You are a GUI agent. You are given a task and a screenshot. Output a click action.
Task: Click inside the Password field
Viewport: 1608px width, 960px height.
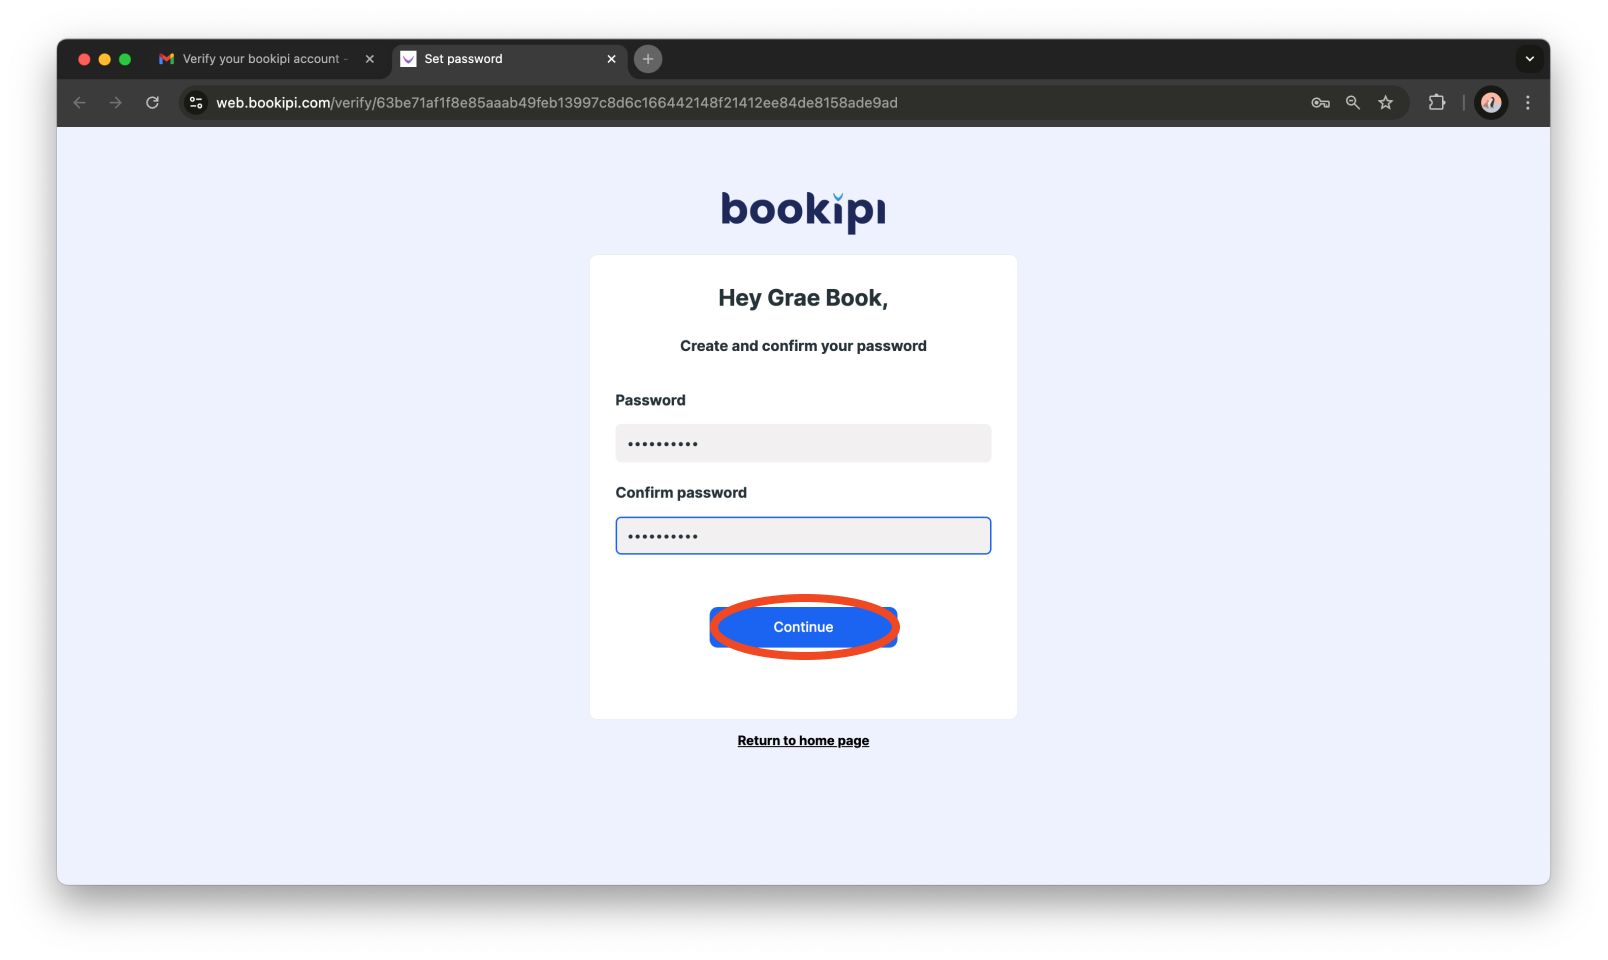click(x=803, y=443)
